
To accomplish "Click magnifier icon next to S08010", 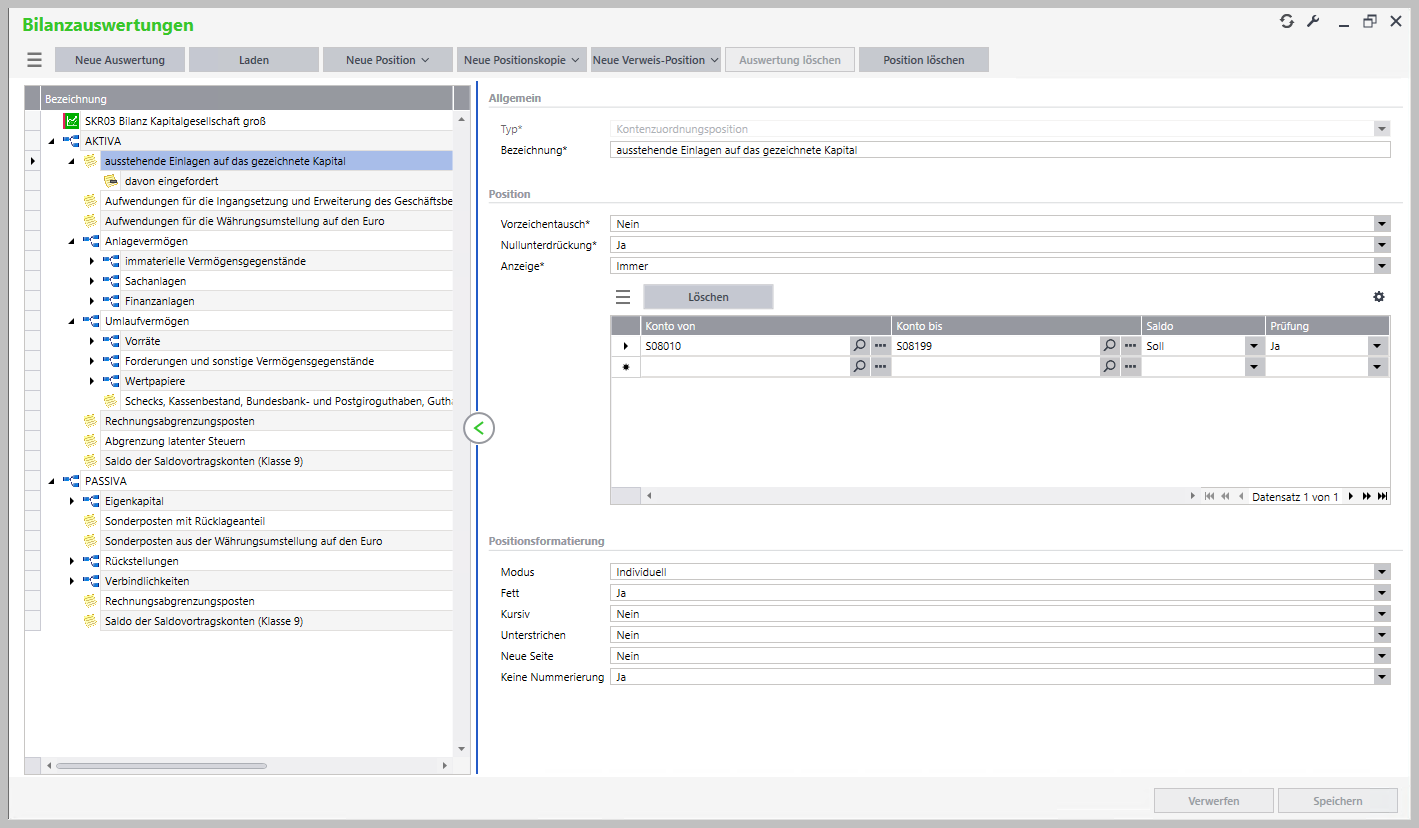I will tap(859, 345).
